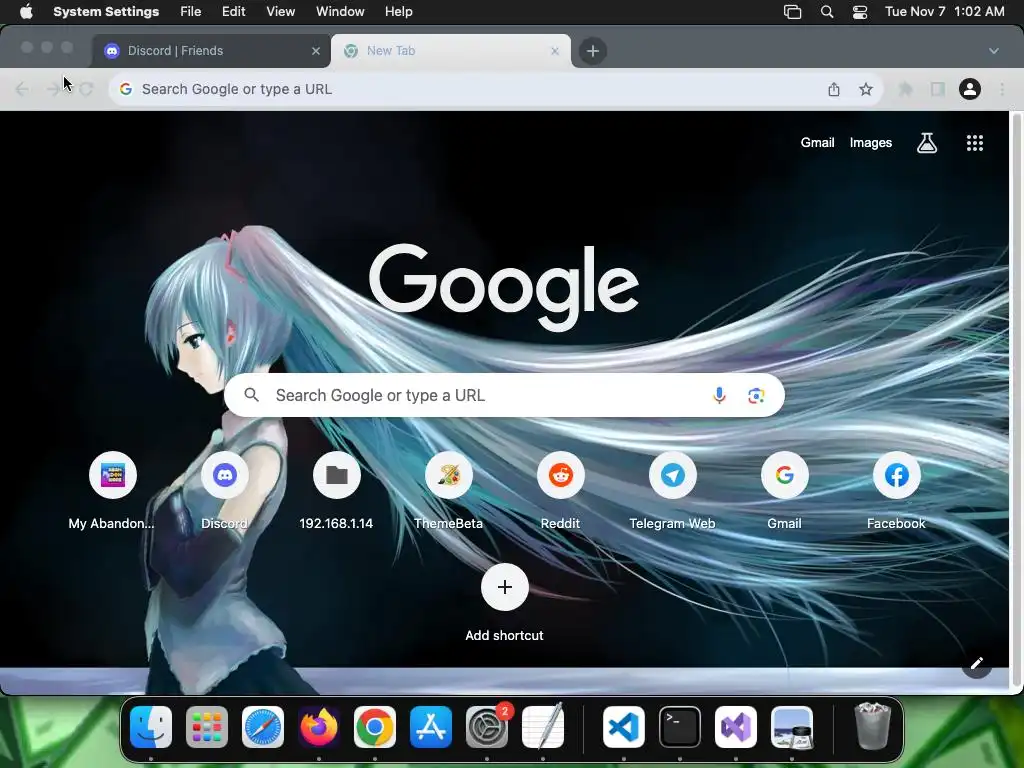
Task: Open Chrome's three-dot menu
Action: click(1002, 89)
